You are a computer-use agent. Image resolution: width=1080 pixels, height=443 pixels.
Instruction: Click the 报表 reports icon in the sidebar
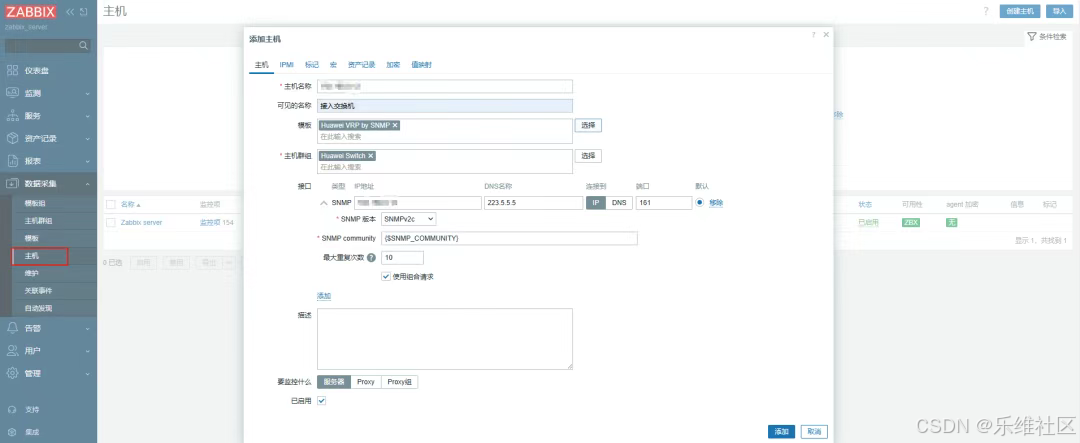tap(12, 161)
